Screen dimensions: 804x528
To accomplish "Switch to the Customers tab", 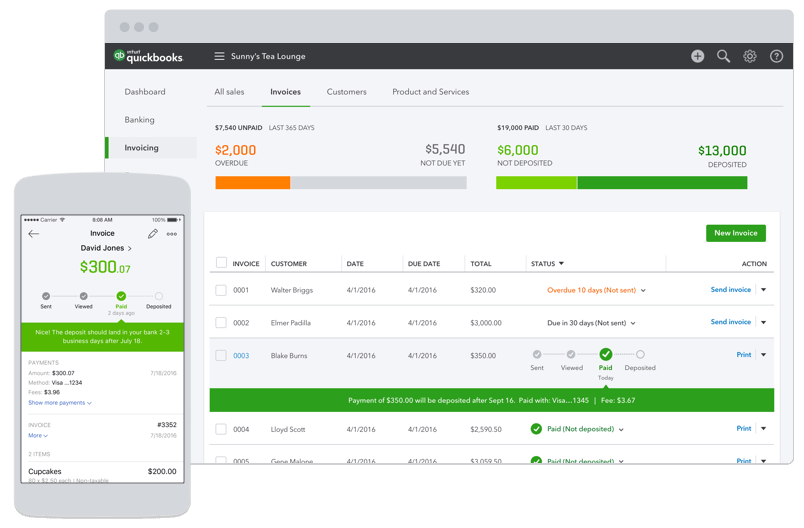I will [346, 92].
